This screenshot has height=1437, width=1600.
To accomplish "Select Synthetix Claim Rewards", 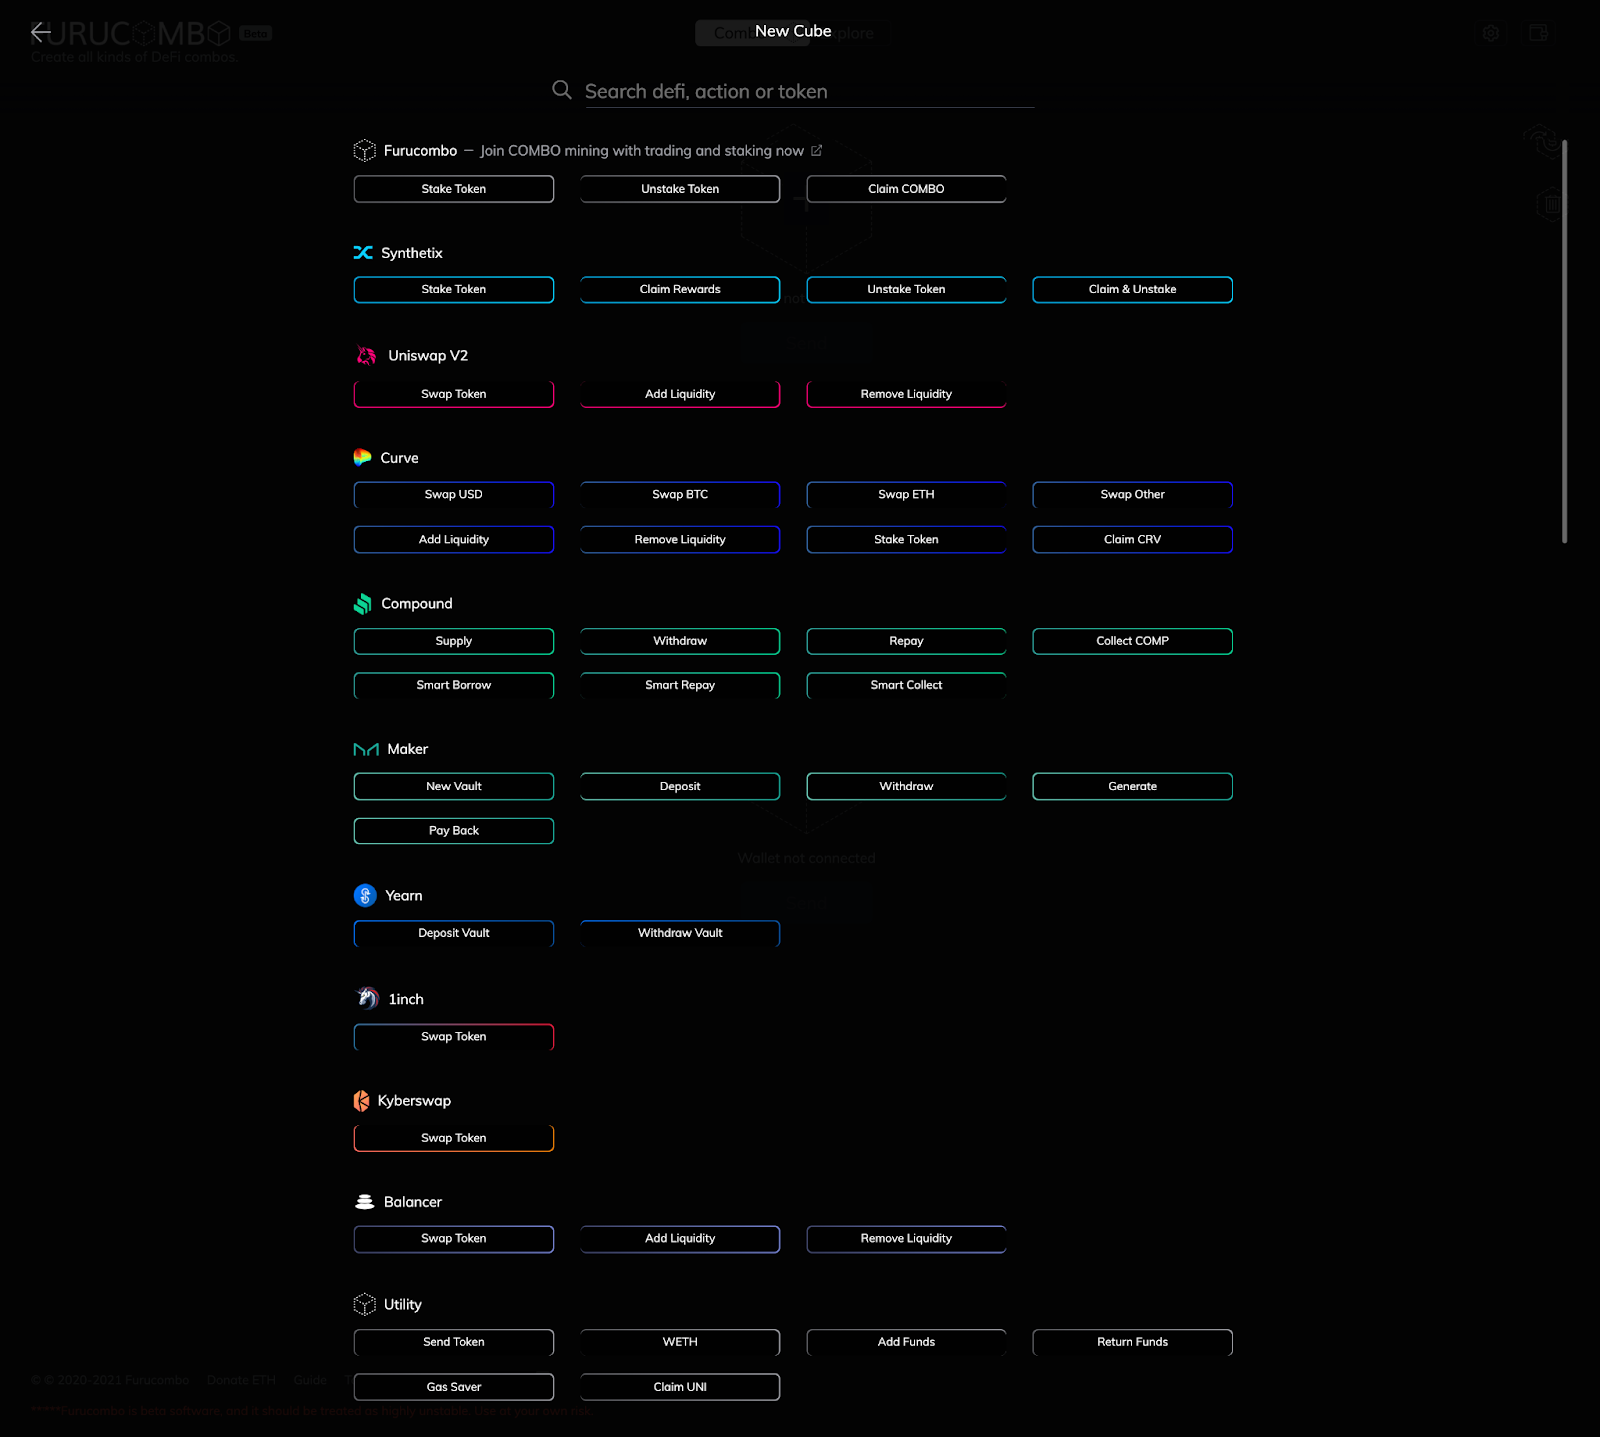I will pos(680,290).
